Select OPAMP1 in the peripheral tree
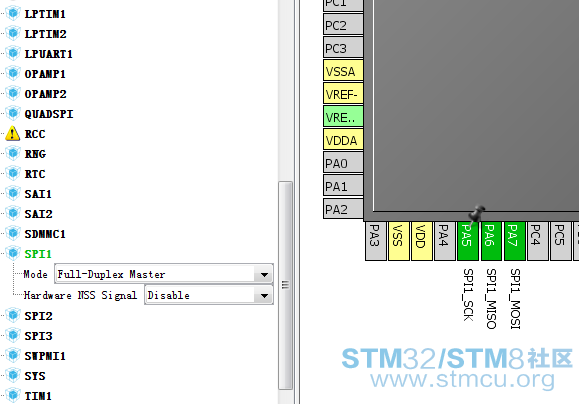This screenshot has height=404, width=579. 45,74
